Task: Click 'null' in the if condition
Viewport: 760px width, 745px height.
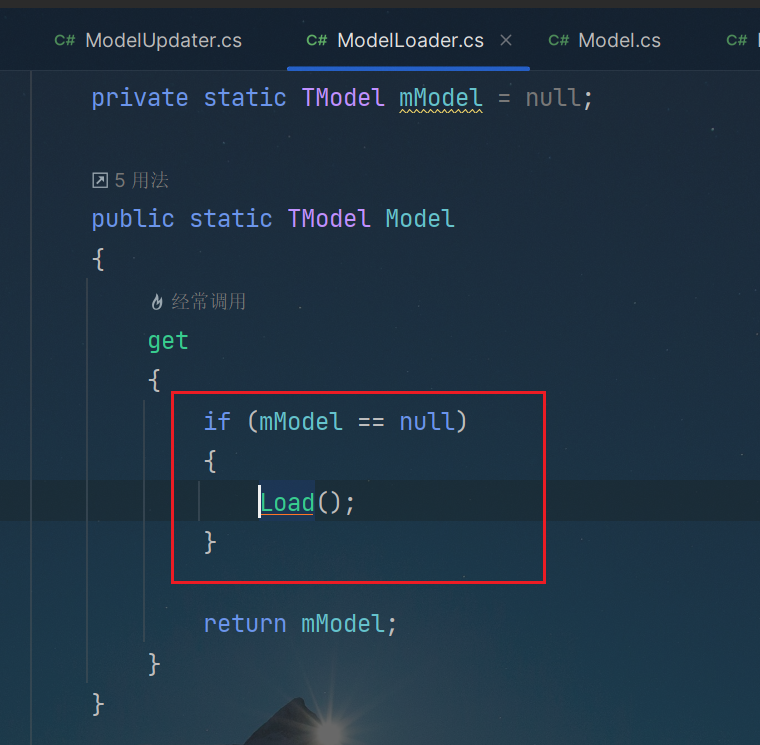Action: [427, 421]
